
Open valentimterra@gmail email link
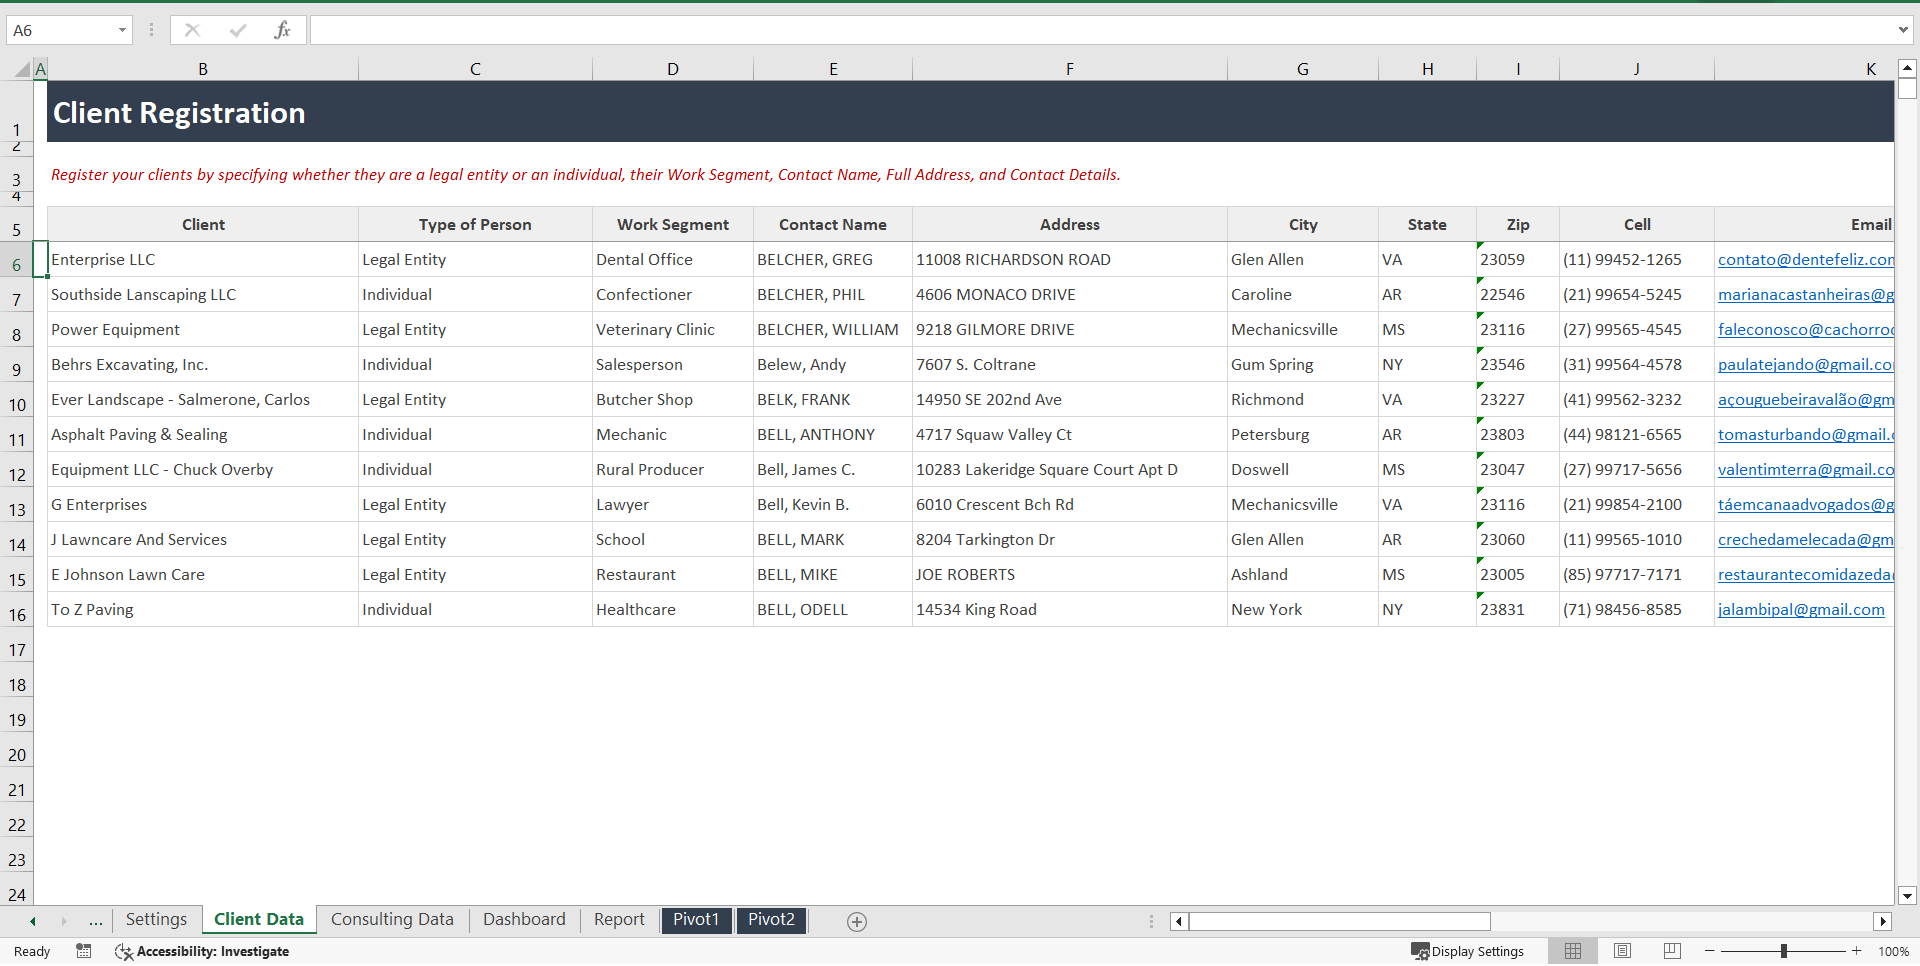click(x=1805, y=470)
